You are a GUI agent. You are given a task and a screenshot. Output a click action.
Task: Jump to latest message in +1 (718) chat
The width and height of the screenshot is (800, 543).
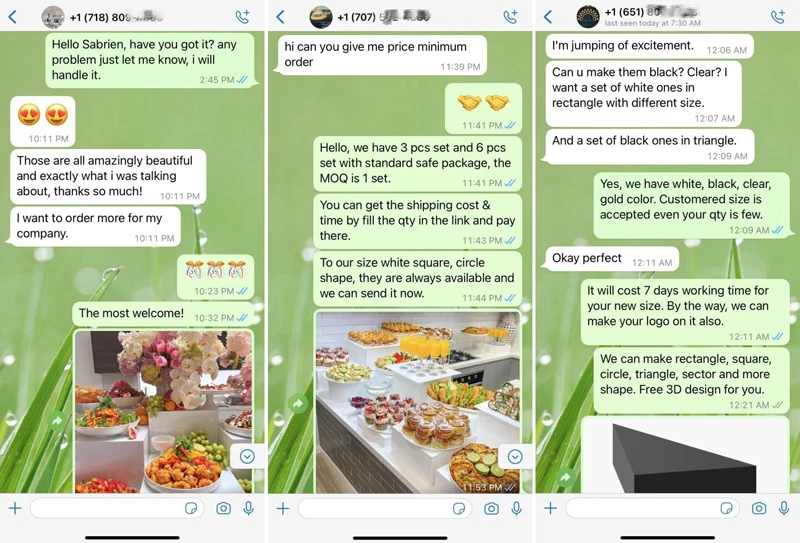(247, 456)
